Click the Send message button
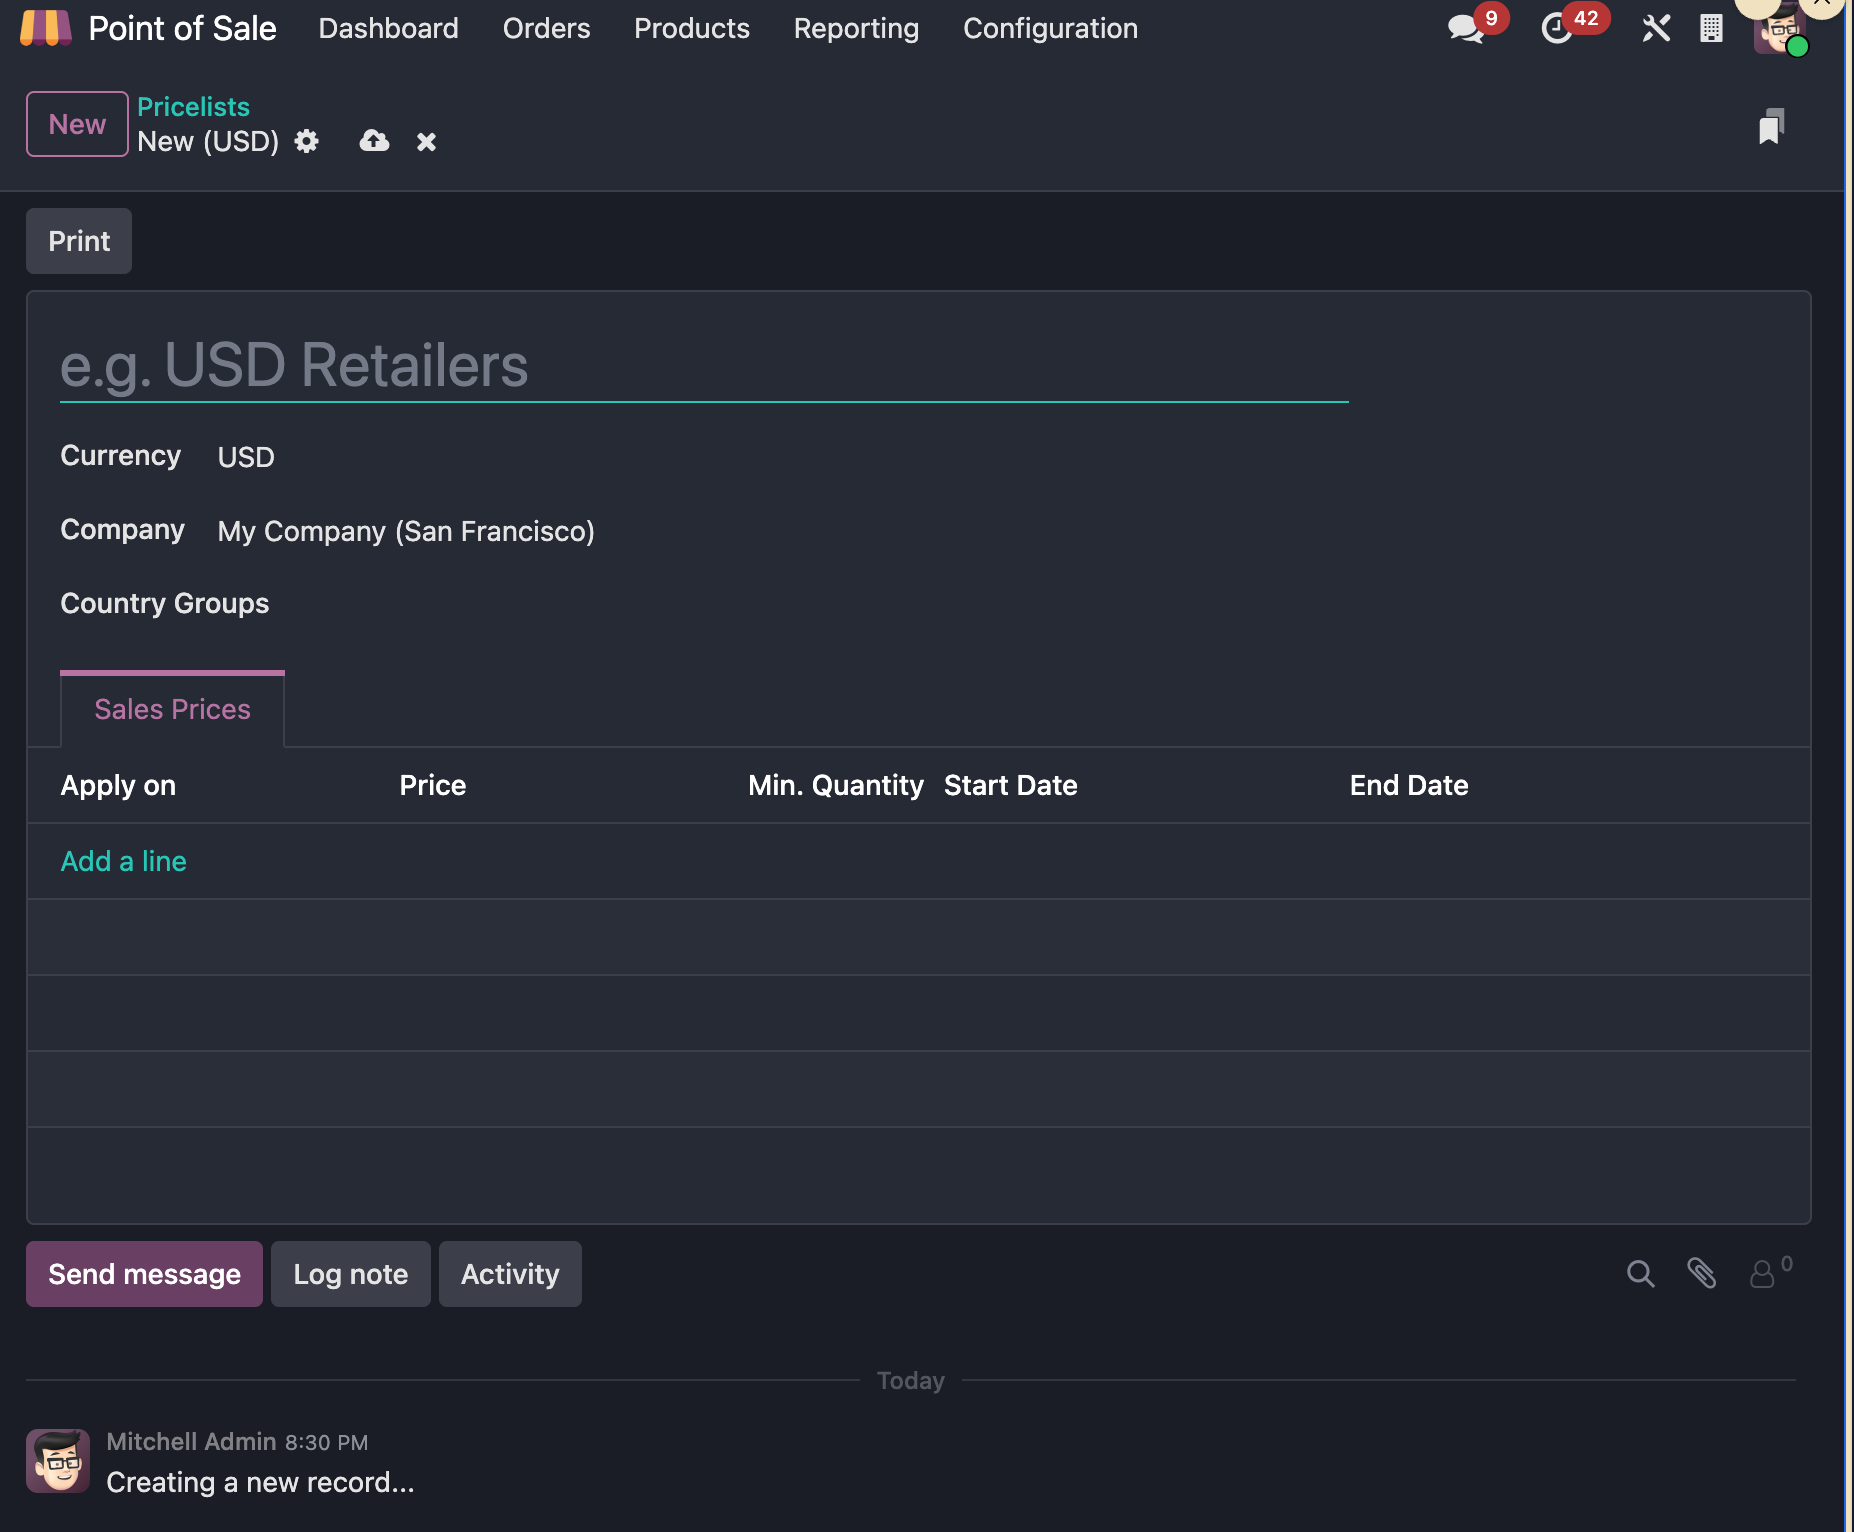The image size is (1854, 1532). 144,1274
